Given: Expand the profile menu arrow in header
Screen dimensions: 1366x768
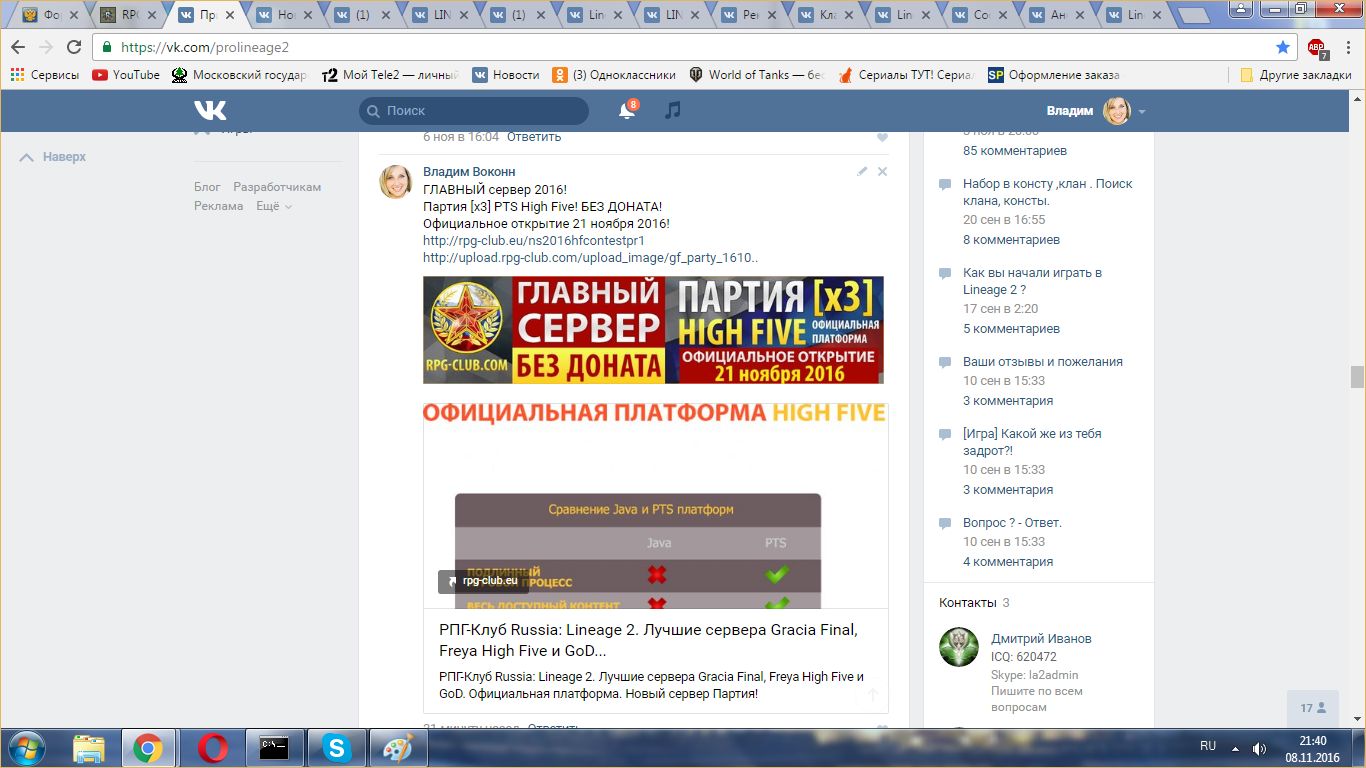Looking at the screenshot, I should 1142,111.
